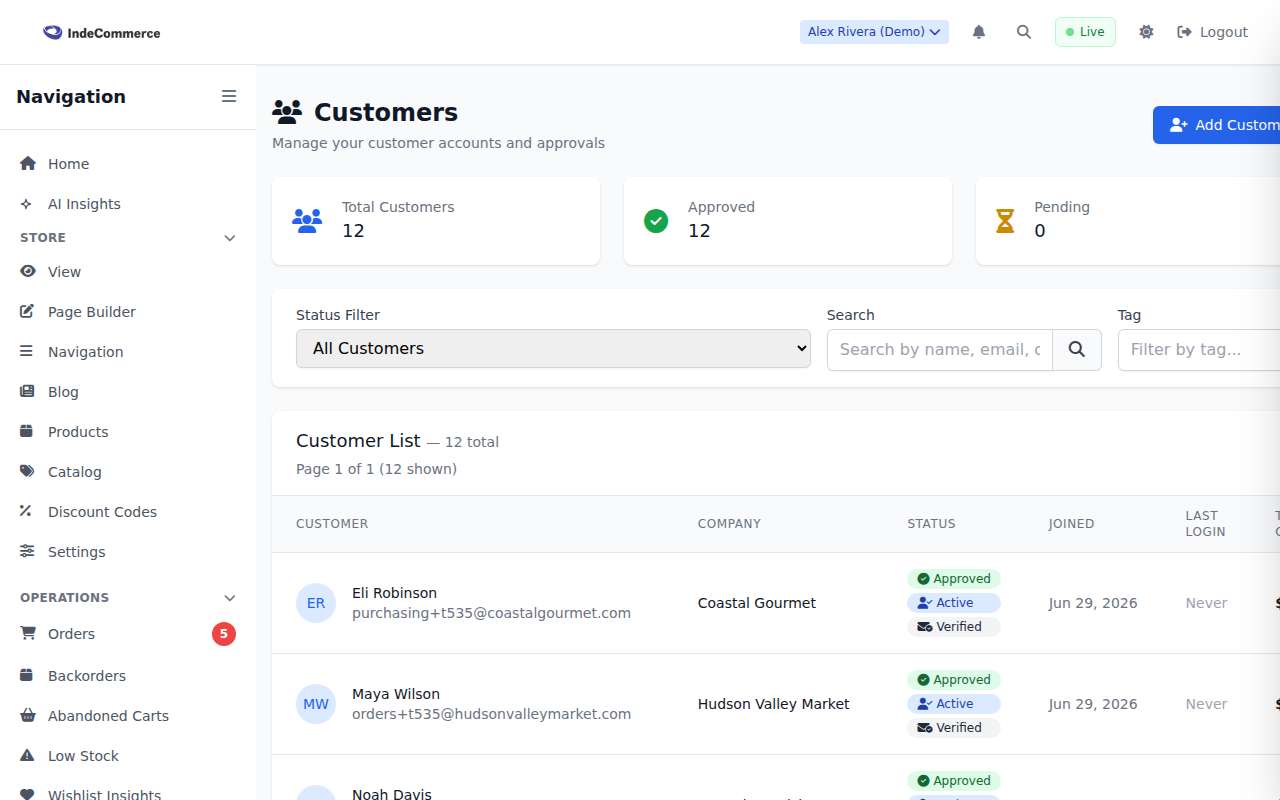Image resolution: width=1280 pixels, height=800 pixels.
Task: Click the Coastal Gourmet company cell
Action: point(757,603)
